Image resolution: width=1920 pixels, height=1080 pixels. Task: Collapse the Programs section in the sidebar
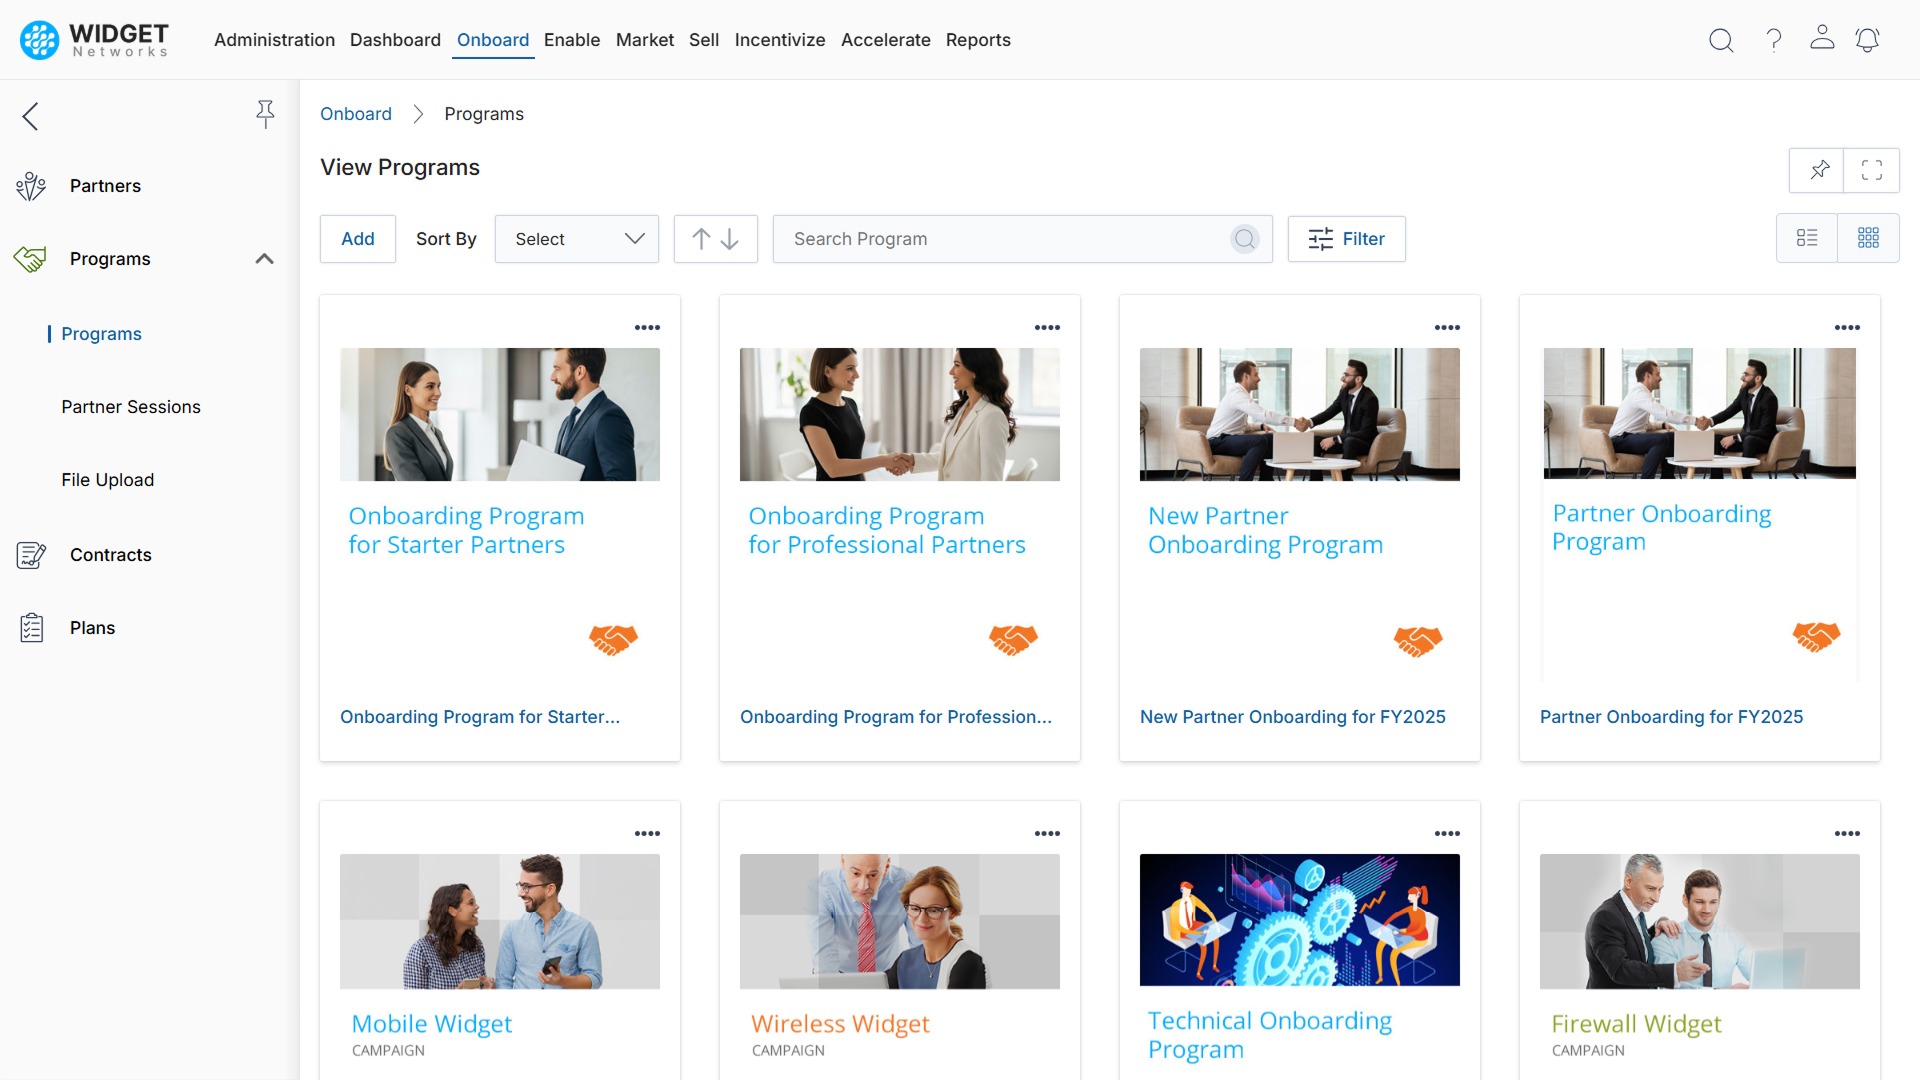point(265,259)
